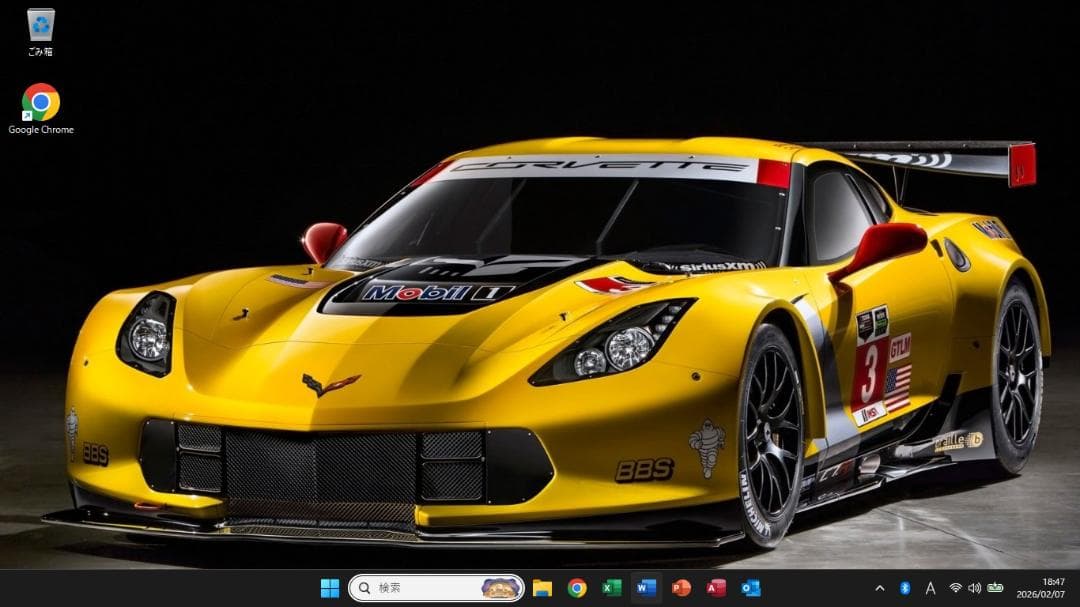Open the volume slider from the speaker icon
Screen dimensions: 1080x607
[976, 588]
